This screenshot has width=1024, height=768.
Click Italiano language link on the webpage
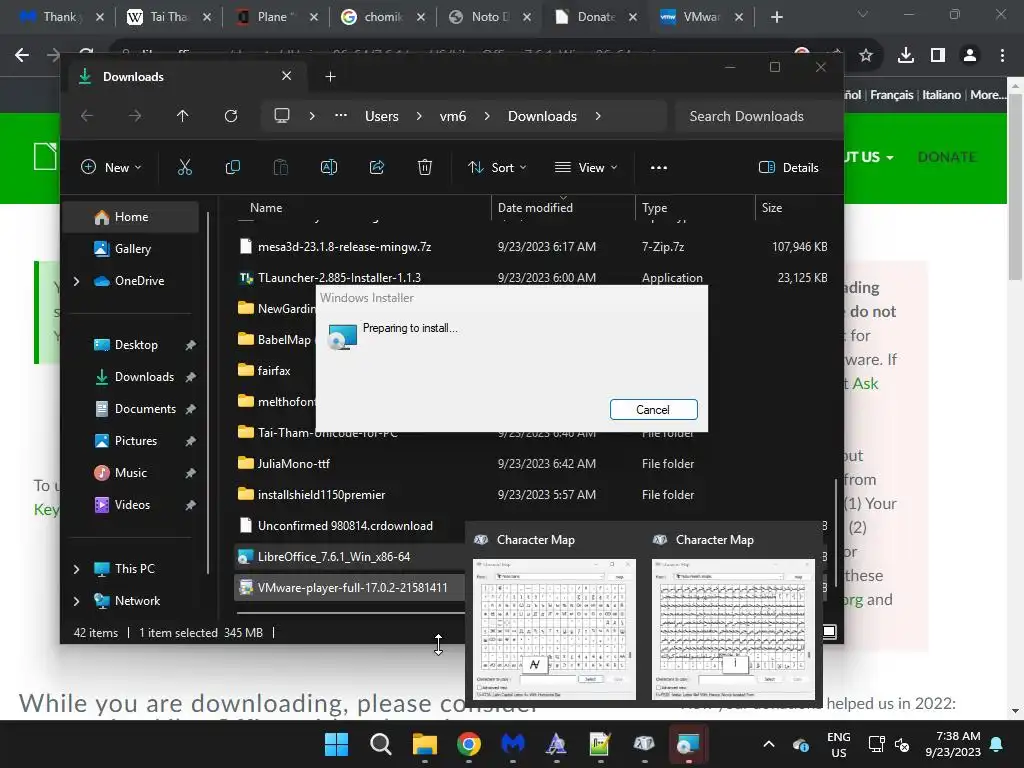coord(941,95)
